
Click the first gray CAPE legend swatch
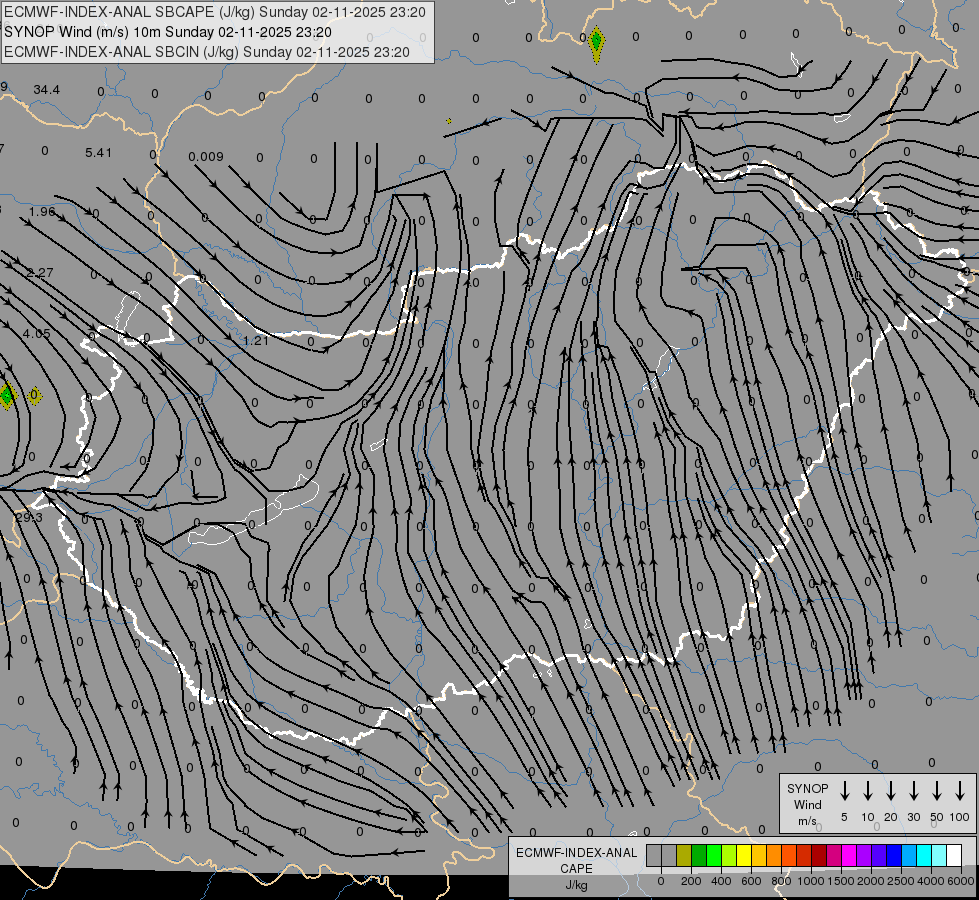click(654, 855)
